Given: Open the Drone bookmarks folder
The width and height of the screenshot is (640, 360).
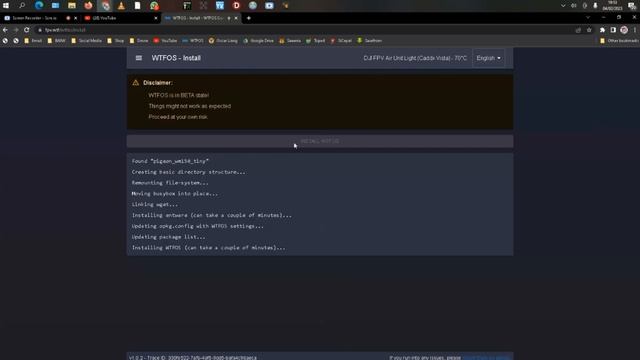Looking at the screenshot, I should coord(139,41).
